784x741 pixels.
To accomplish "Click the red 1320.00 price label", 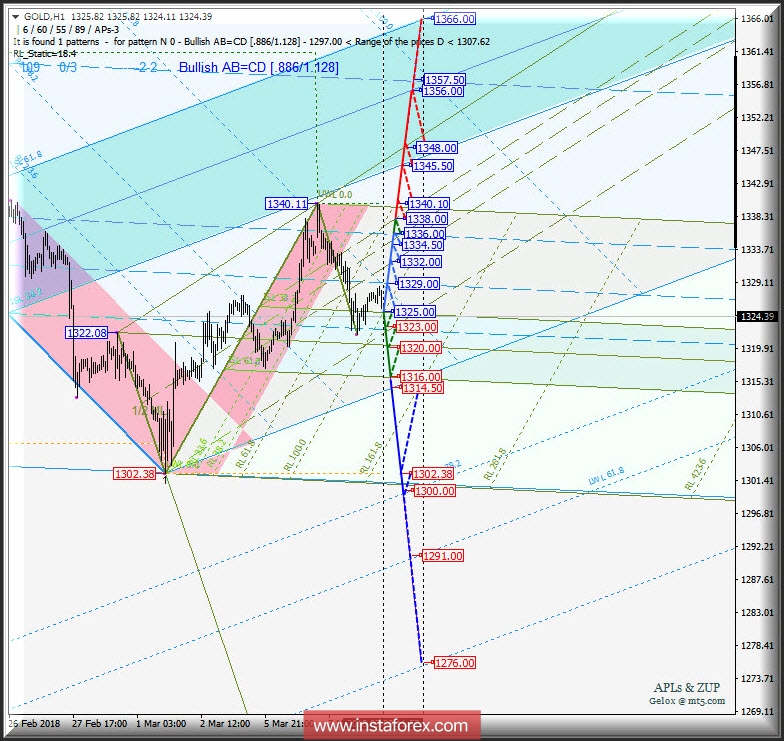I will point(420,348).
